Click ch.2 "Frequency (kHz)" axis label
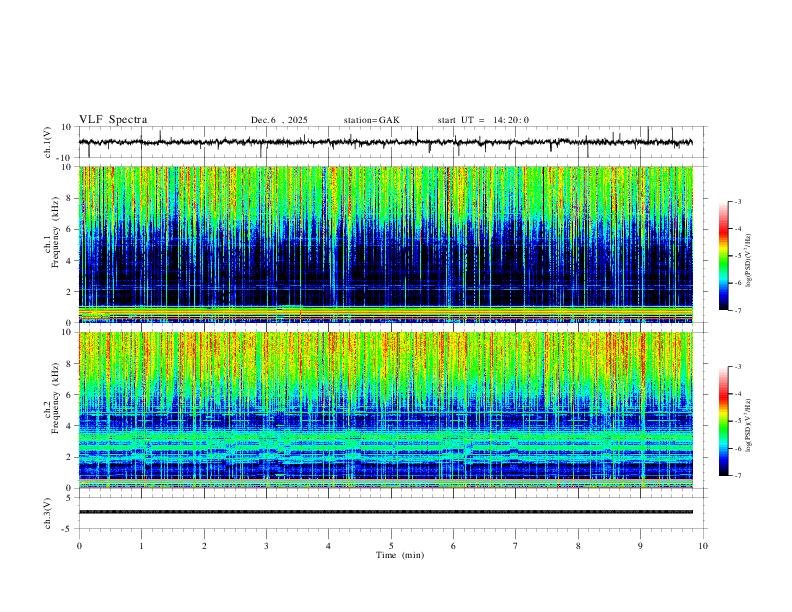This screenshot has width=792, height=612. [x=53, y=398]
